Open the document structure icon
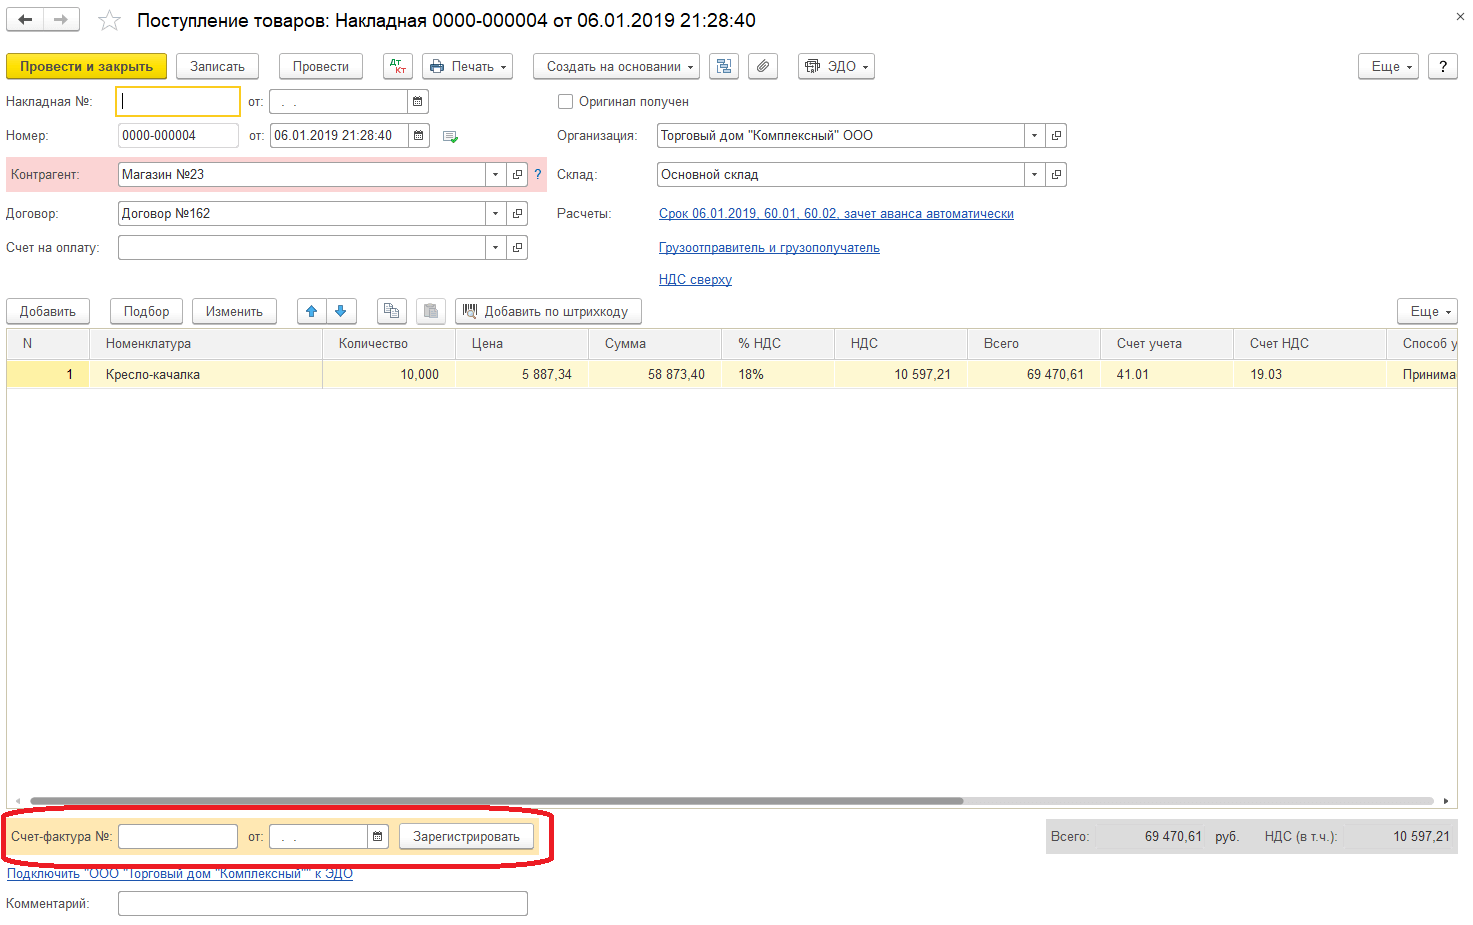Screen dimensions: 1473x925 pos(724,67)
